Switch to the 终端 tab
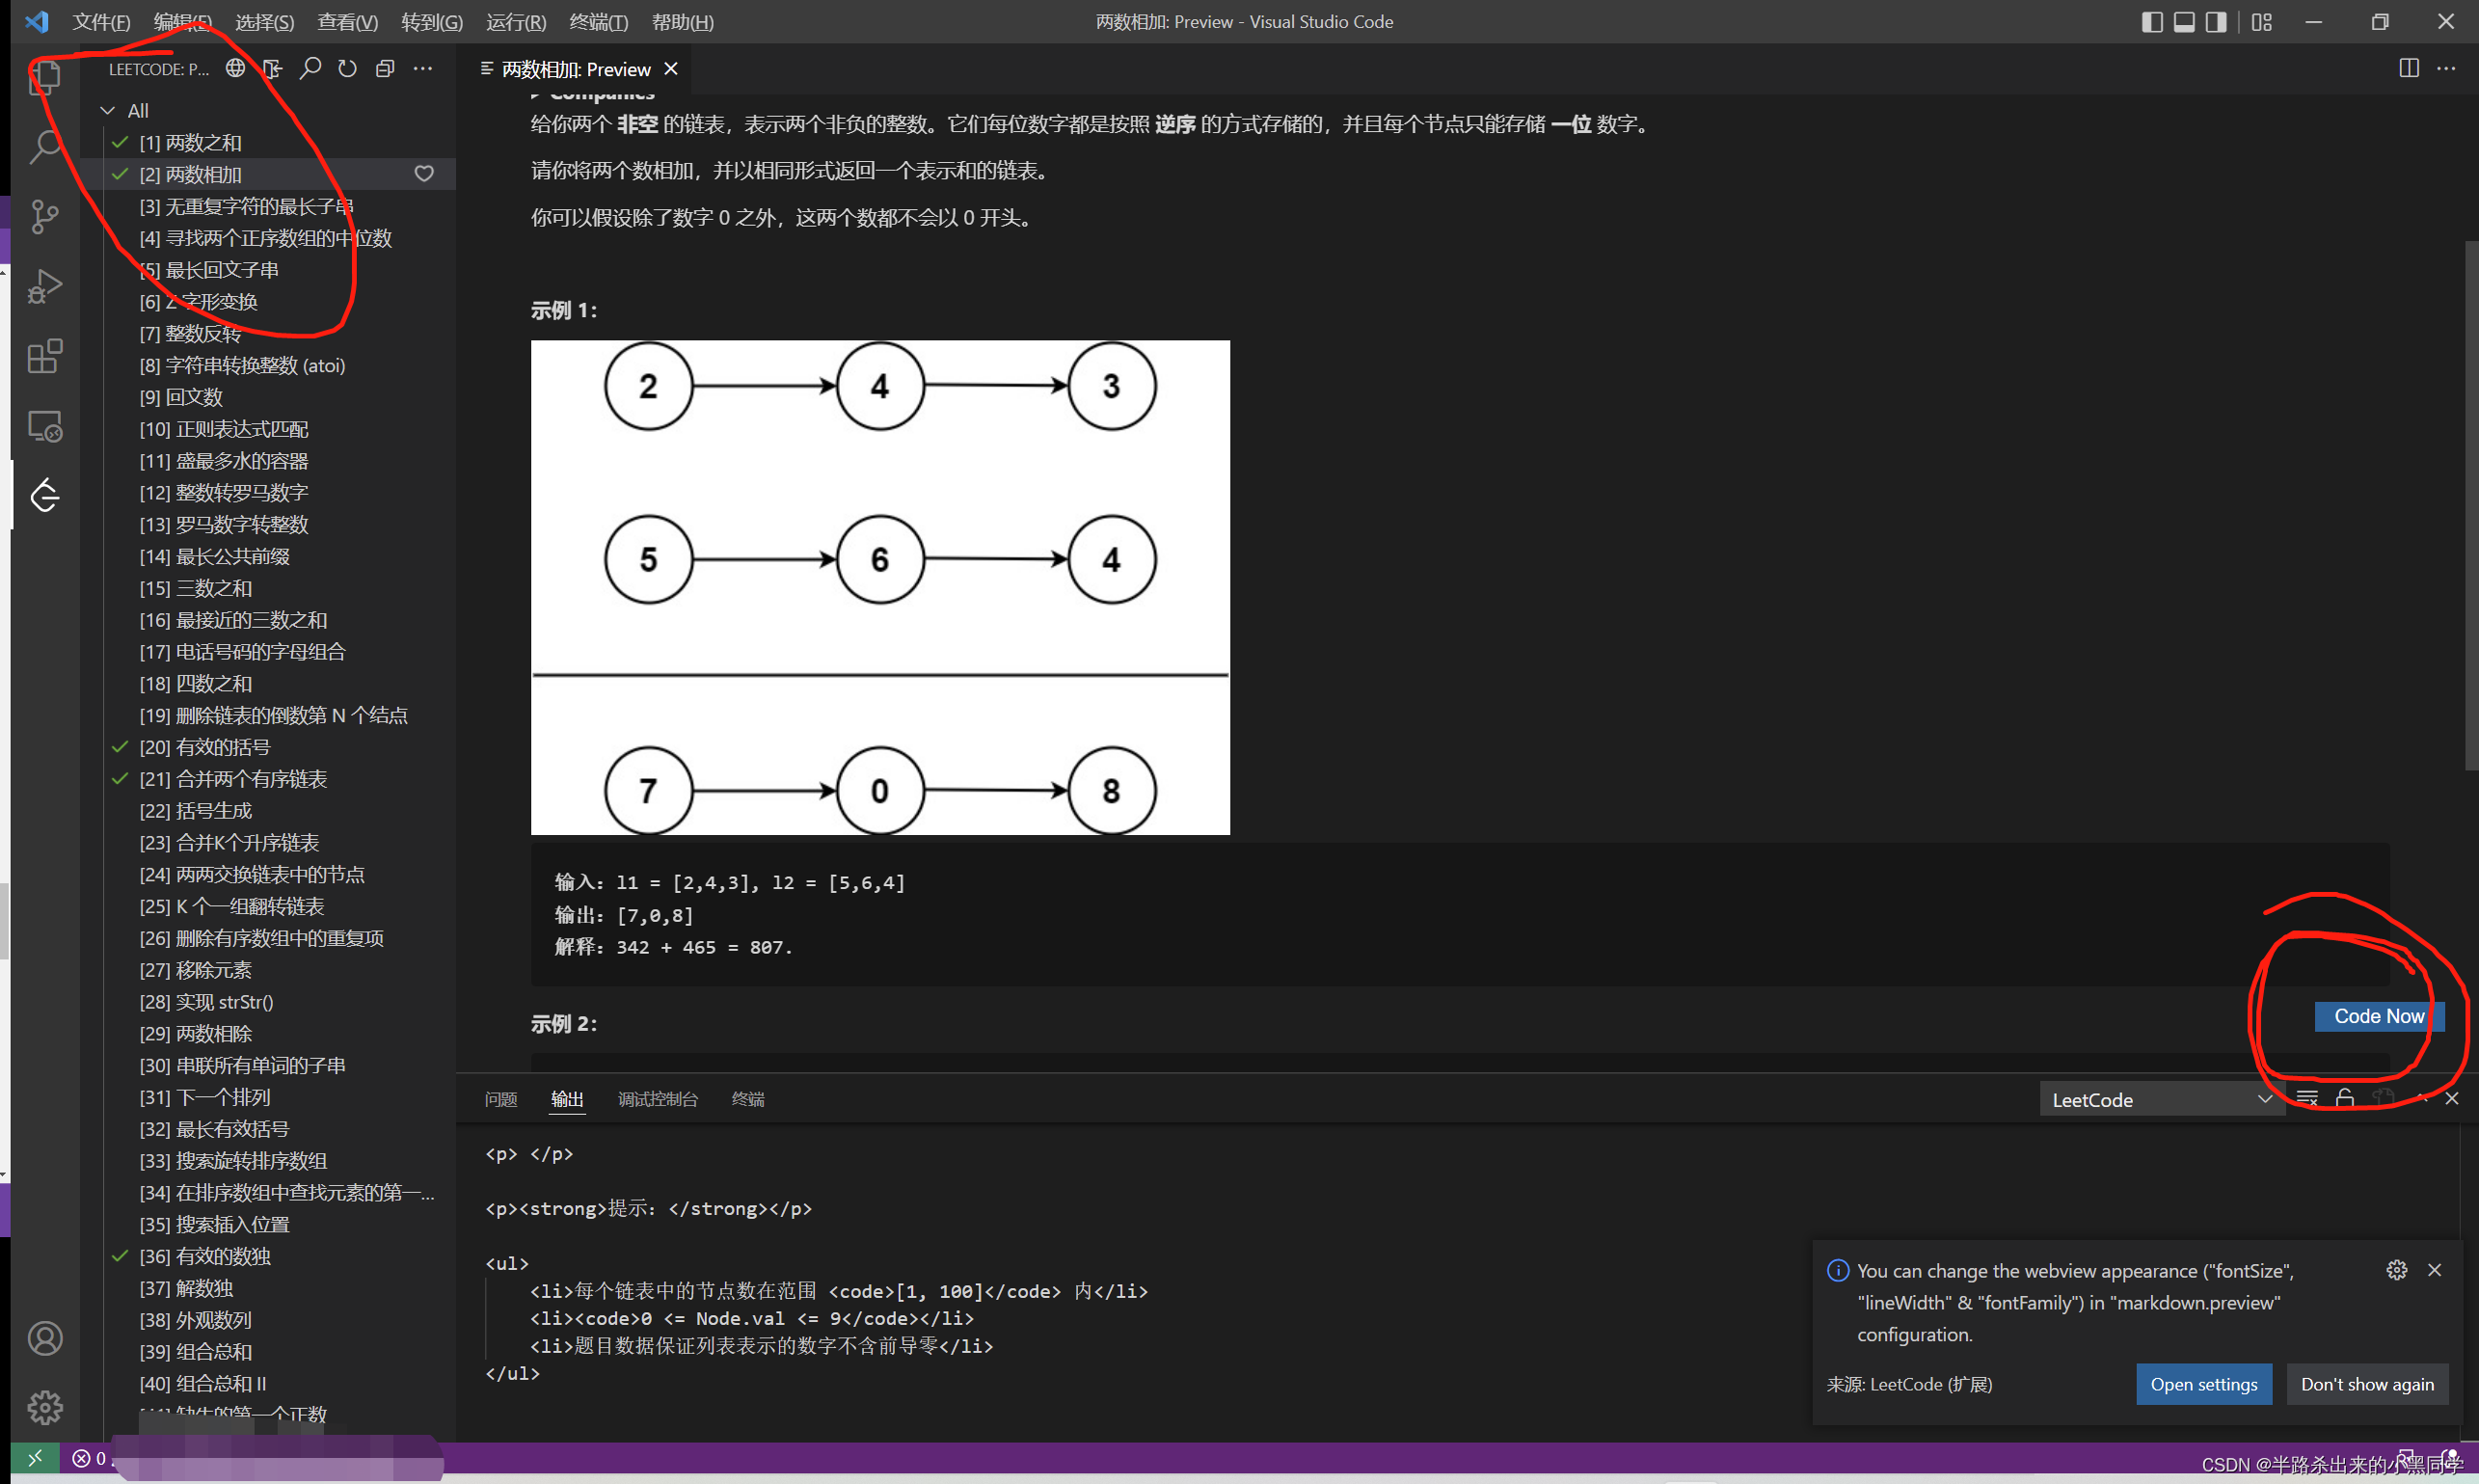This screenshot has width=2479, height=1484. 746,1098
